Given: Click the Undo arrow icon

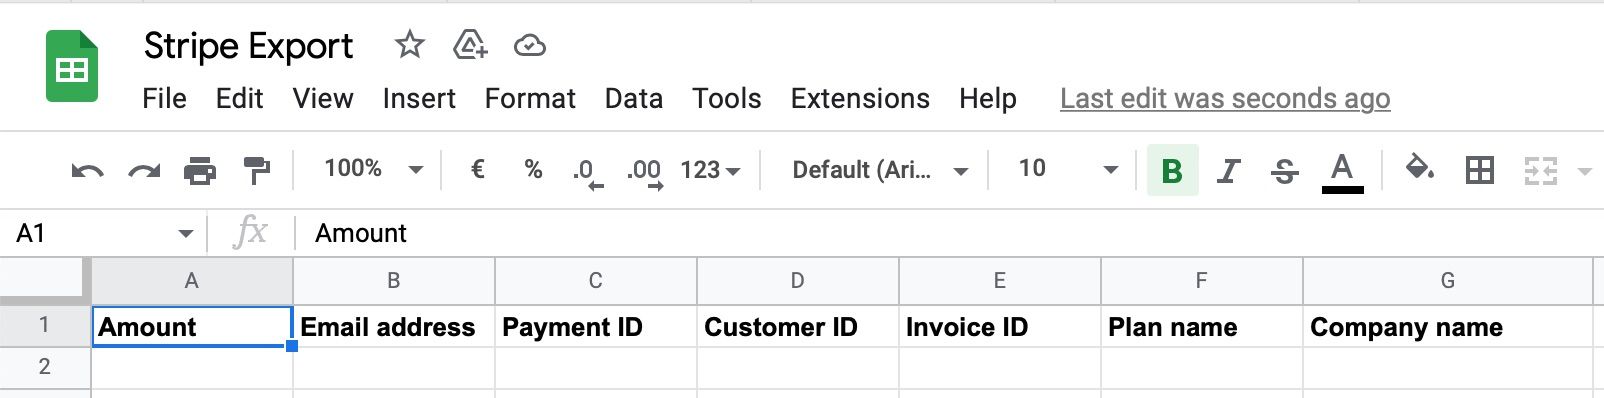Looking at the screenshot, I should 88,171.
